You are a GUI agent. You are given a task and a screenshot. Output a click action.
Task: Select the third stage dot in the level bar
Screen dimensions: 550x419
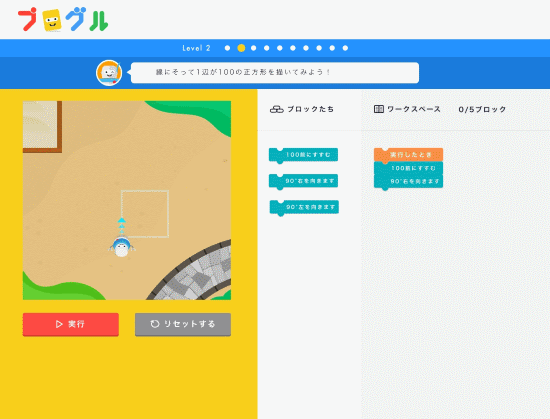coord(254,48)
